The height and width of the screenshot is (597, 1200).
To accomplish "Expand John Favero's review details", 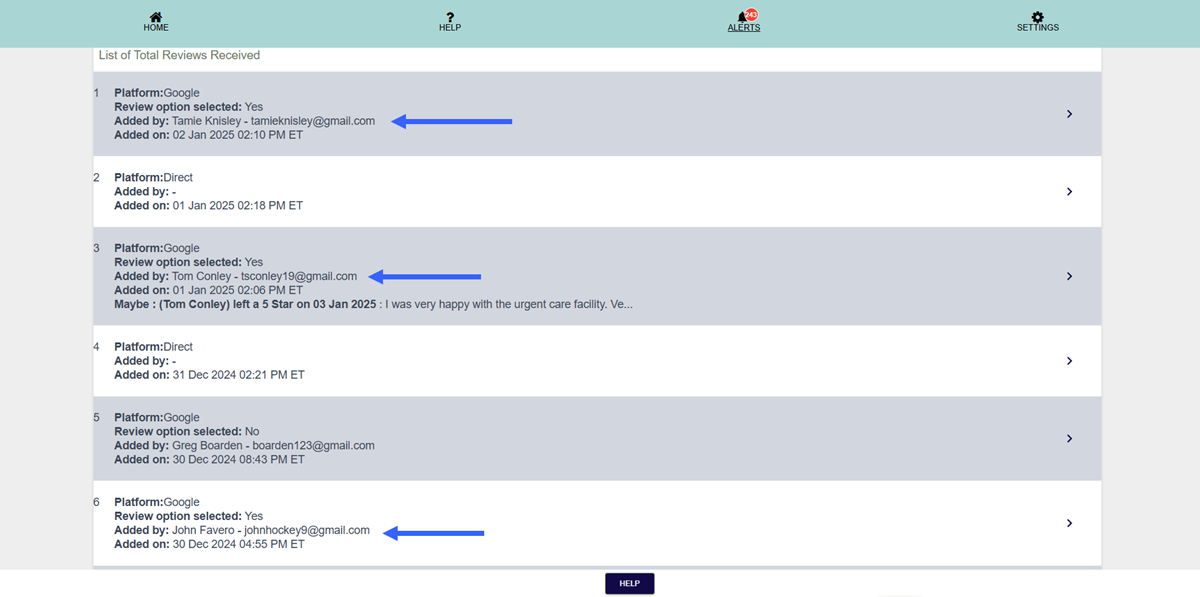I will click(1069, 522).
